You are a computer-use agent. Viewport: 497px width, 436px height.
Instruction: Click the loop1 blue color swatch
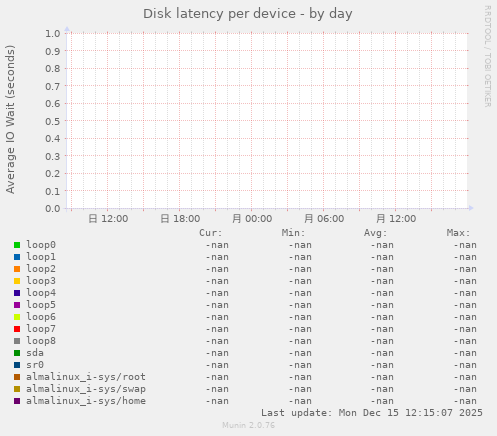tap(17, 257)
